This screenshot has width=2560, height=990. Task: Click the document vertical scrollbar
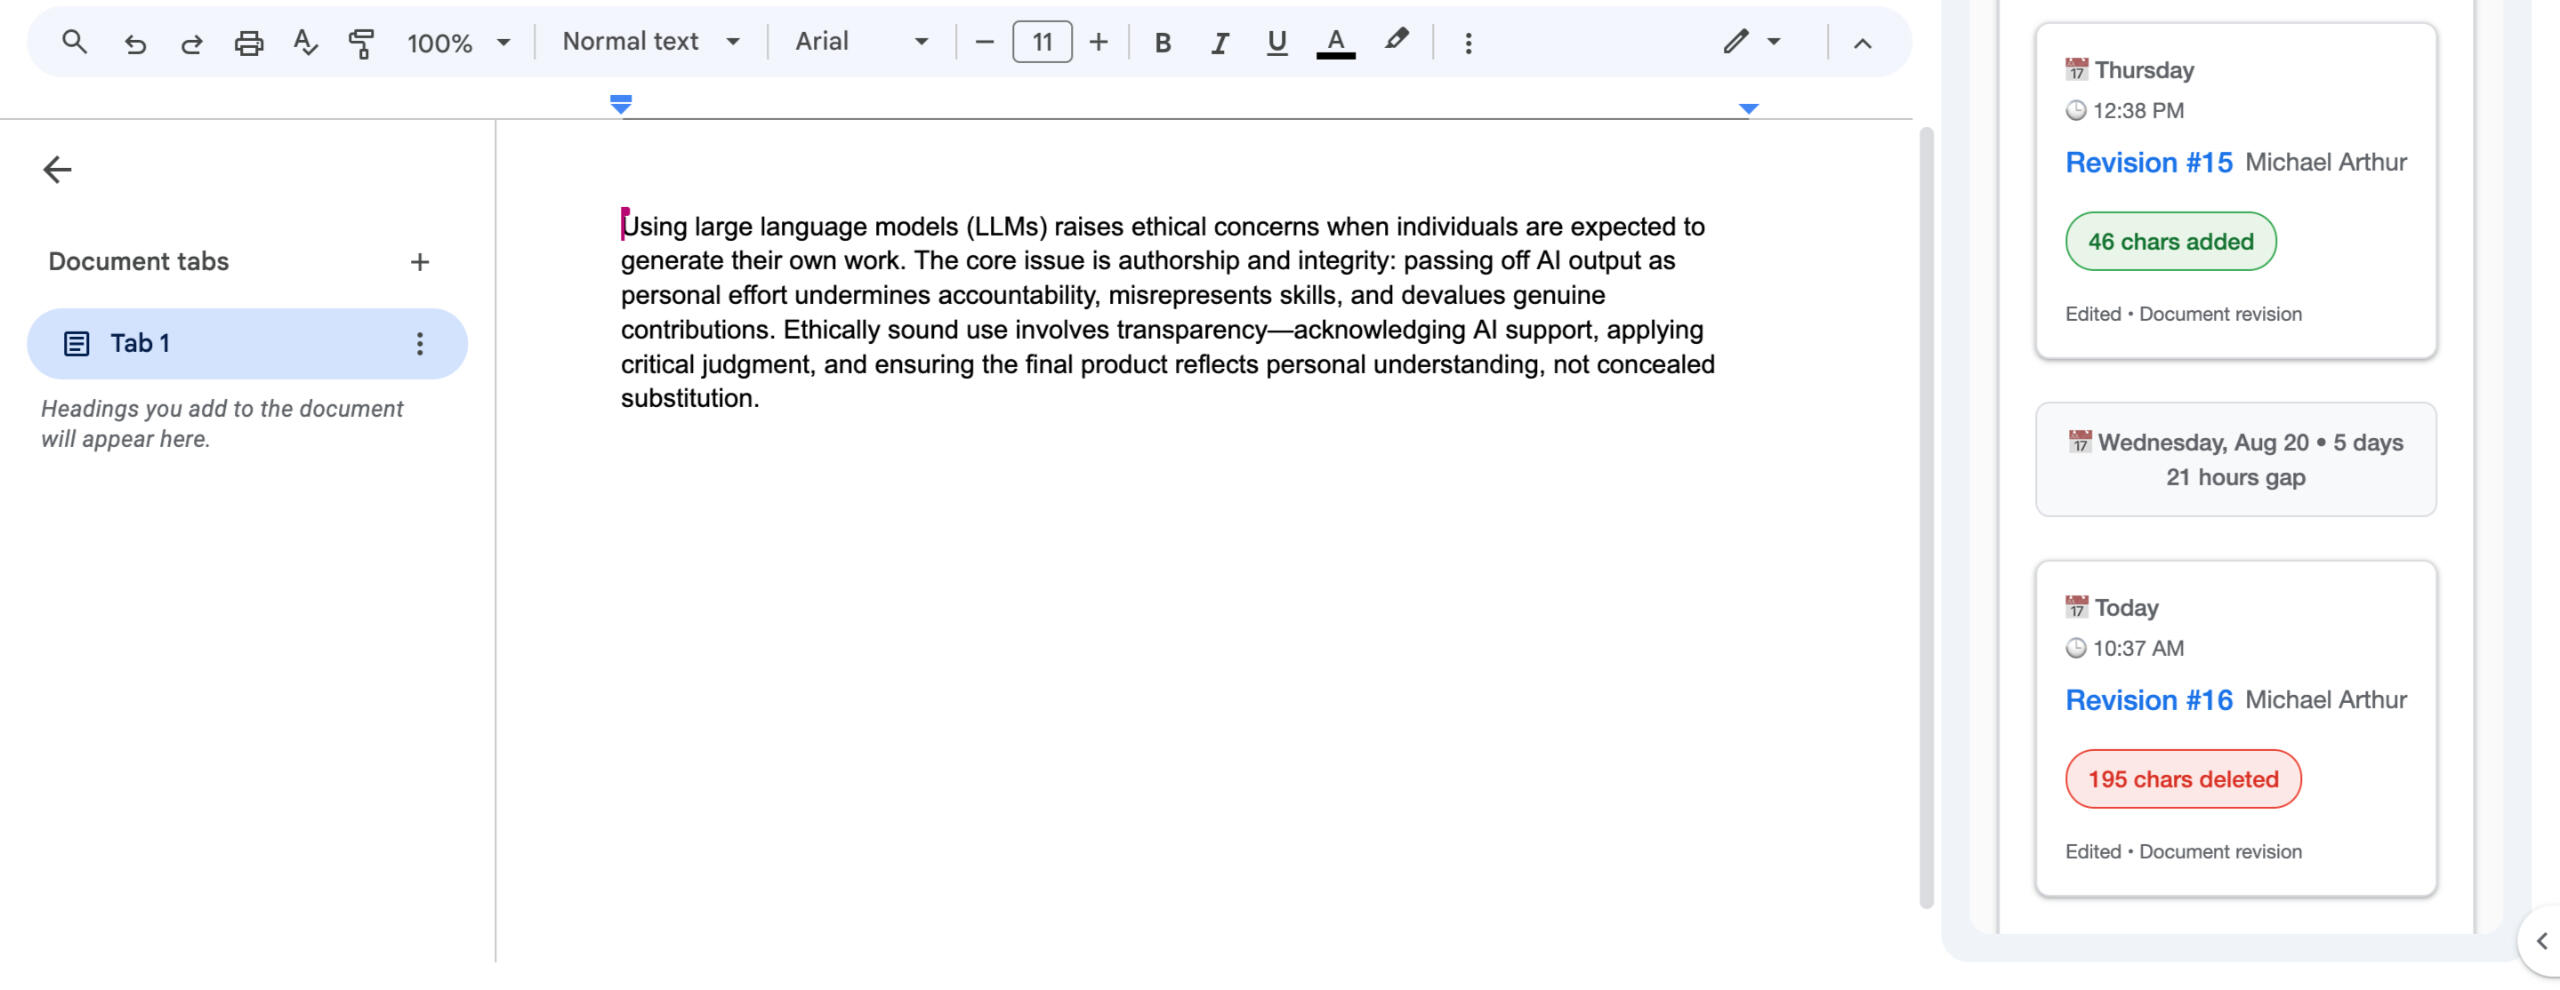(1926, 517)
